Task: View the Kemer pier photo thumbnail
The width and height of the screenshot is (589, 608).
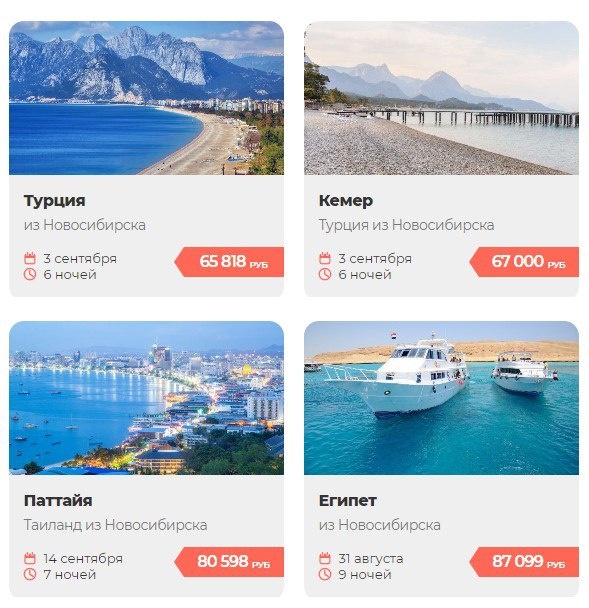Action: 442,98
